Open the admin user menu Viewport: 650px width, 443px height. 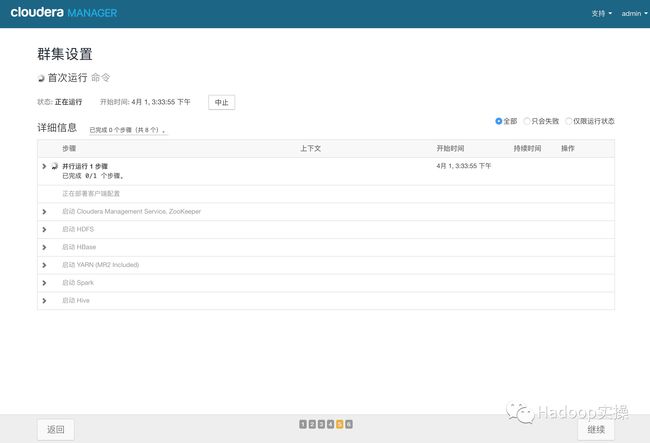click(x=634, y=14)
